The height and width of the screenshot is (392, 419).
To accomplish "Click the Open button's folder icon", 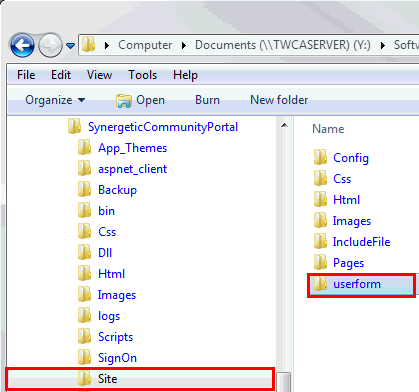I will [x=124, y=101].
